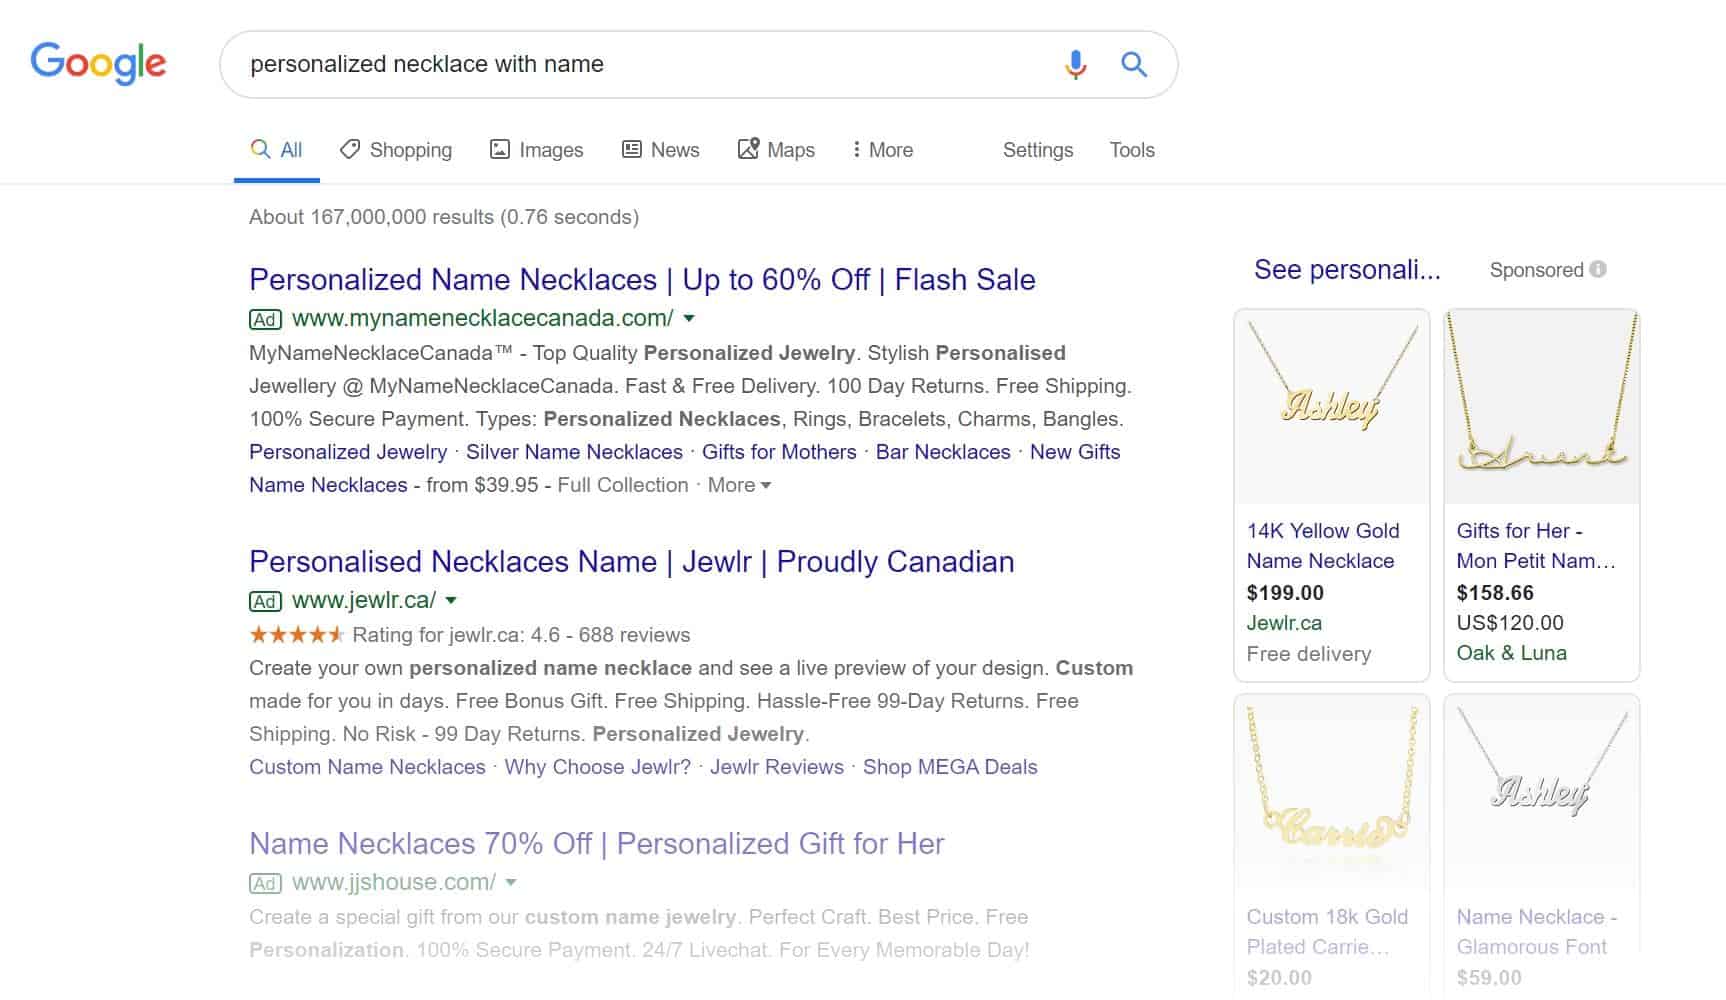Open 'Gifts for Her - Mon Petit Nam…' product
The height and width of the screenshot is (1000, 1726).
pos(1536,546)
